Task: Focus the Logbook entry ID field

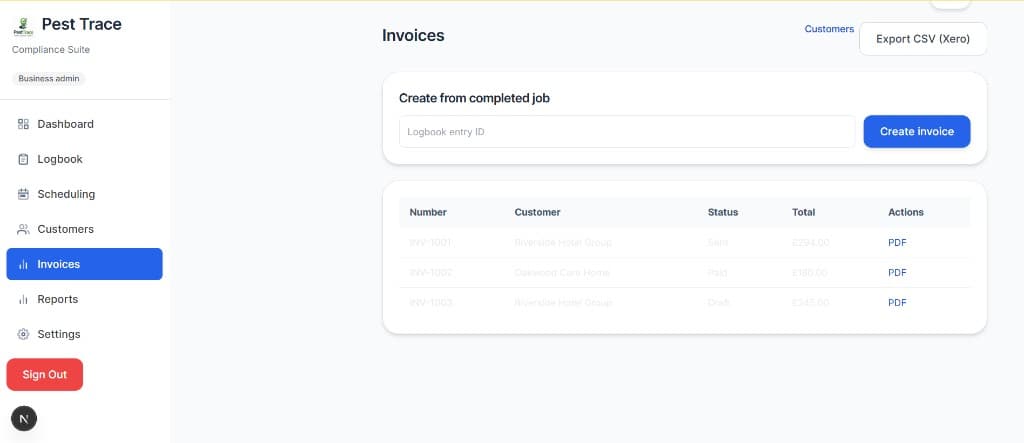Action: click(627, 131)
